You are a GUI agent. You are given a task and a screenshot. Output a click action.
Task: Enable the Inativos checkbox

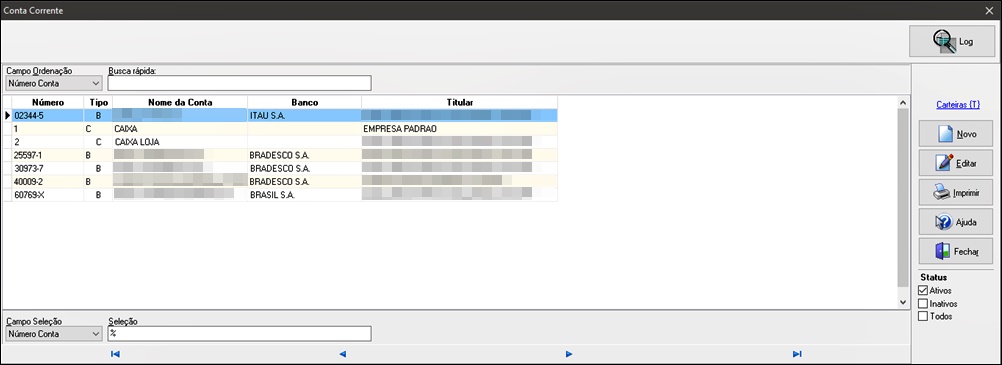pos(922,304)
